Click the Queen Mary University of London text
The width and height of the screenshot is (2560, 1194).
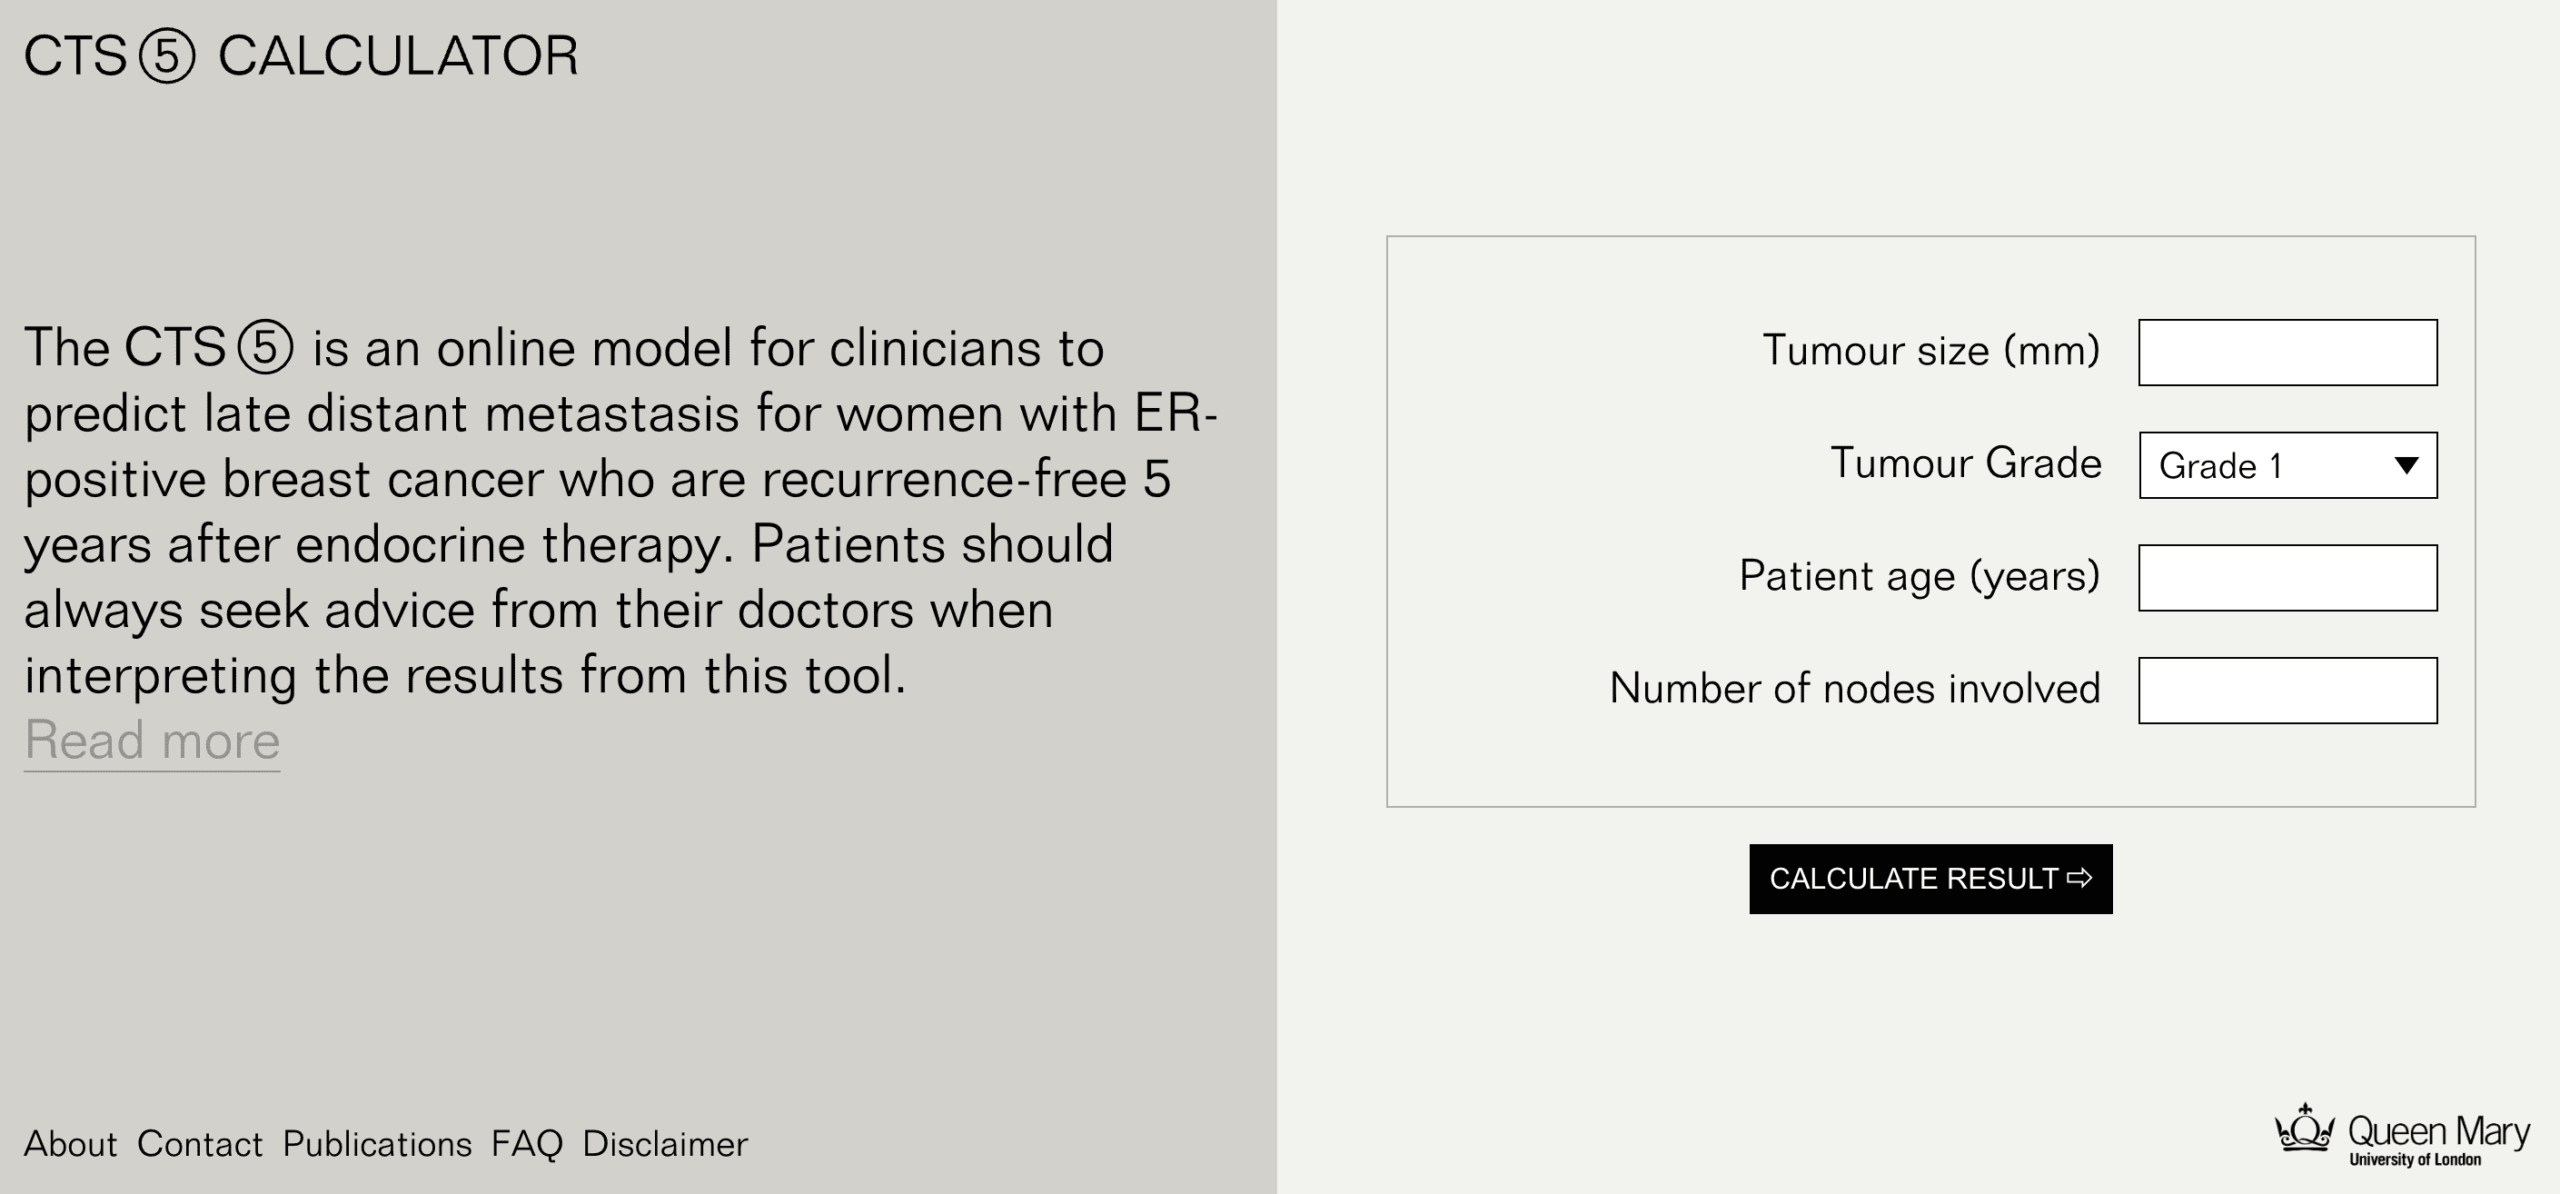tap(2438, 1140)
